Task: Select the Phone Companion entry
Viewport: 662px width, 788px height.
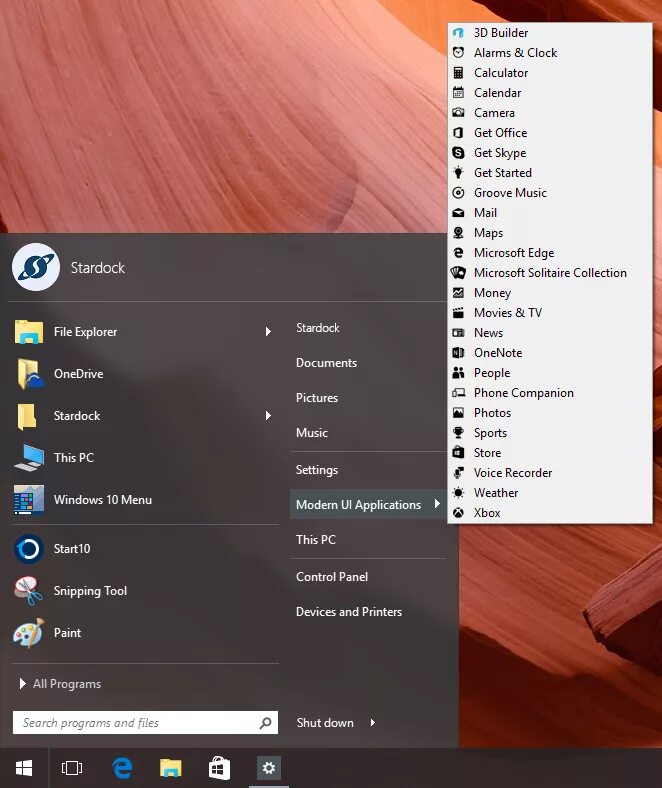Action: (x=550, y=392)
